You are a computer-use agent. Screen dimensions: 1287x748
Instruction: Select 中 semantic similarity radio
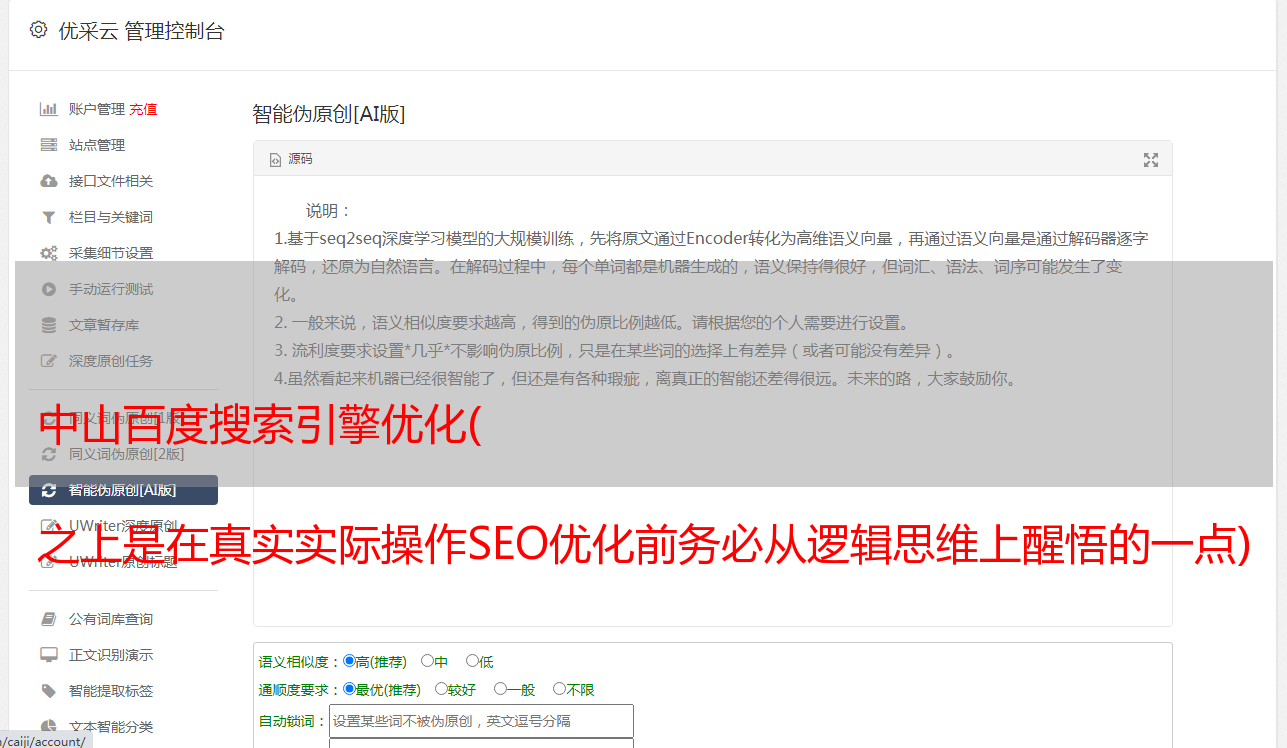click(427, 661)
